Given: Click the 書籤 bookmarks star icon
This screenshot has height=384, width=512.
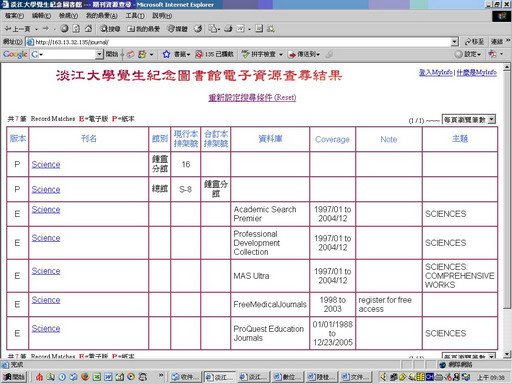Looking at the screenshot, I should point(166,54).
